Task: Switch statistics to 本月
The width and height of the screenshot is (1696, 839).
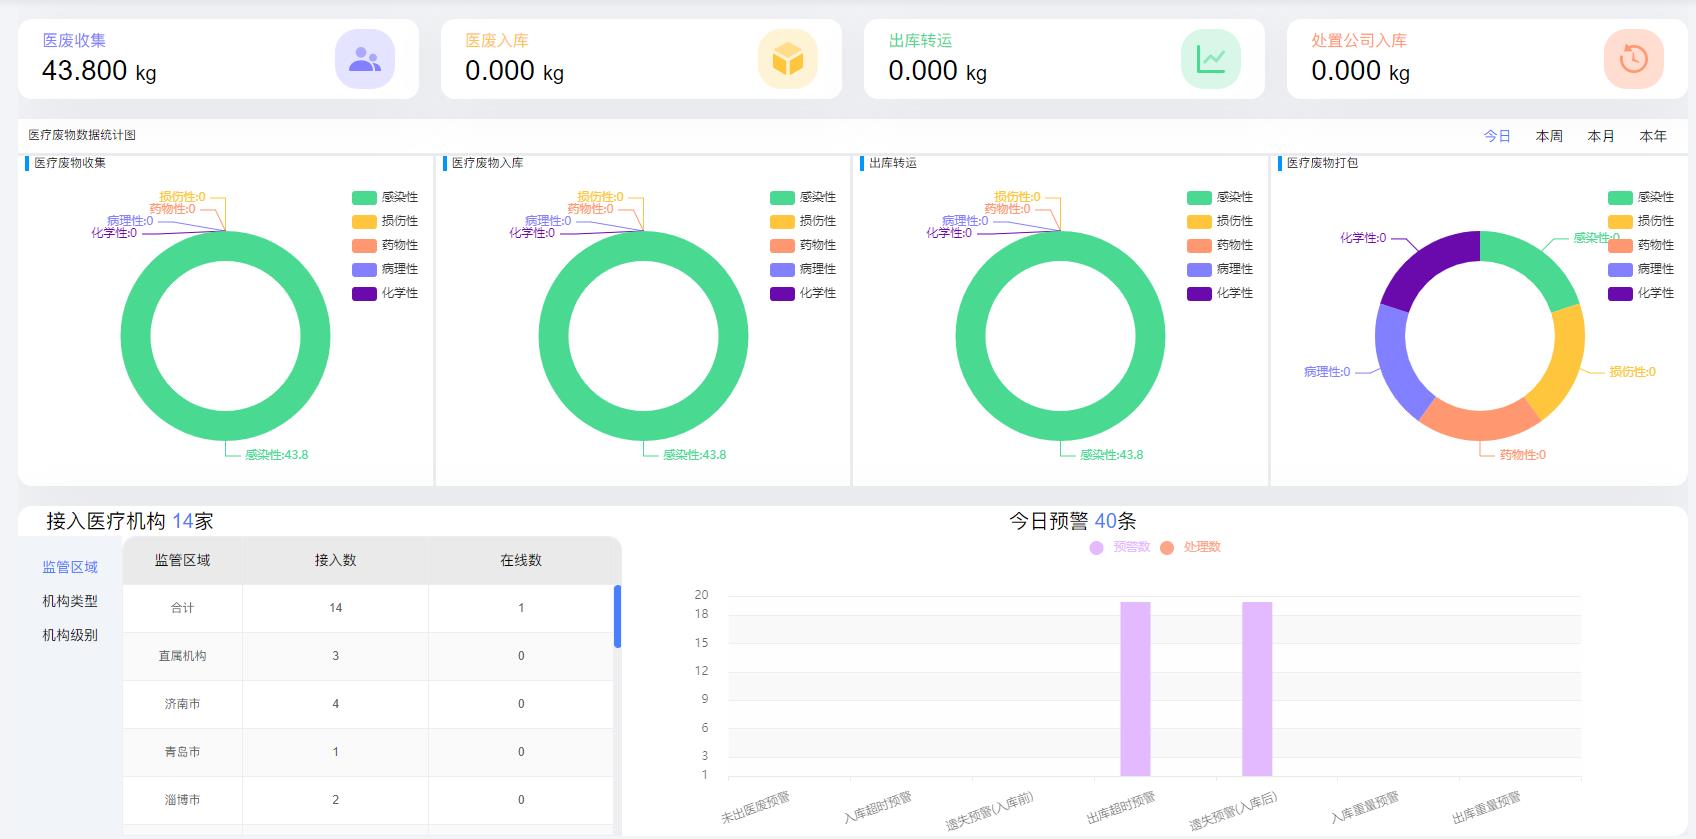Action: (1600, 136)
